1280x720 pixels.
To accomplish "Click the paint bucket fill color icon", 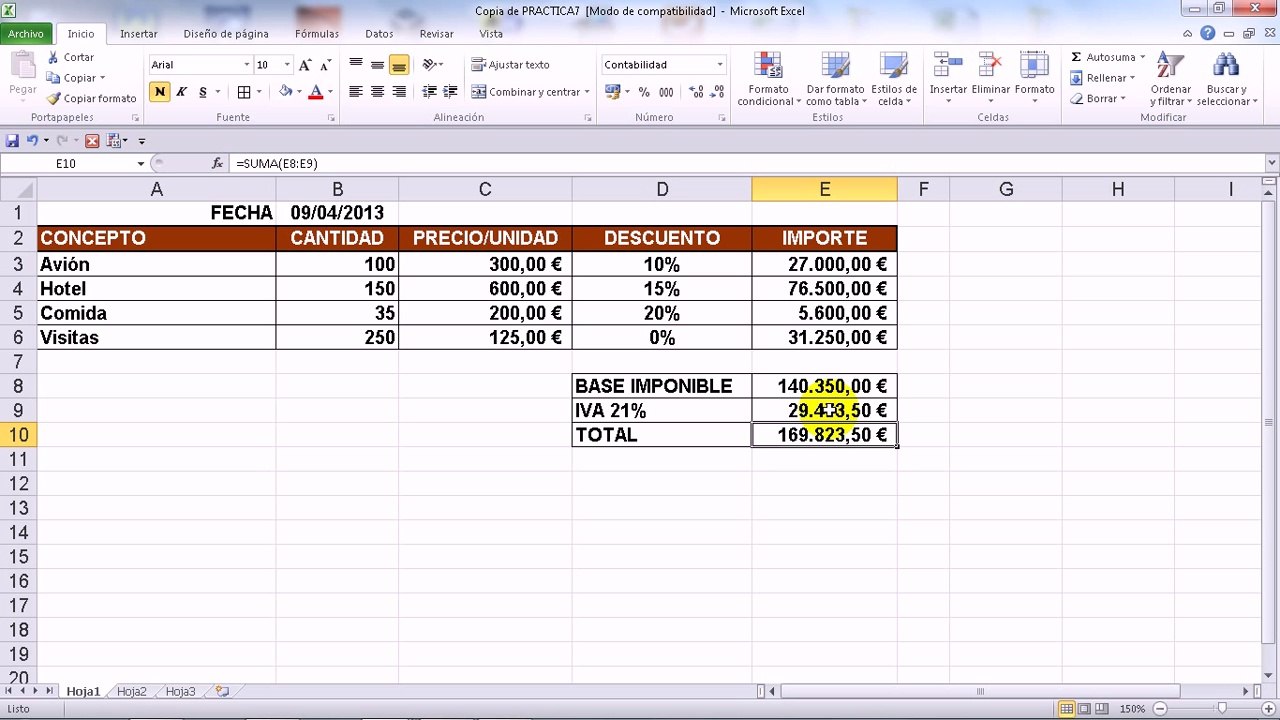I will pyautogui.click(x=286, y=92).
